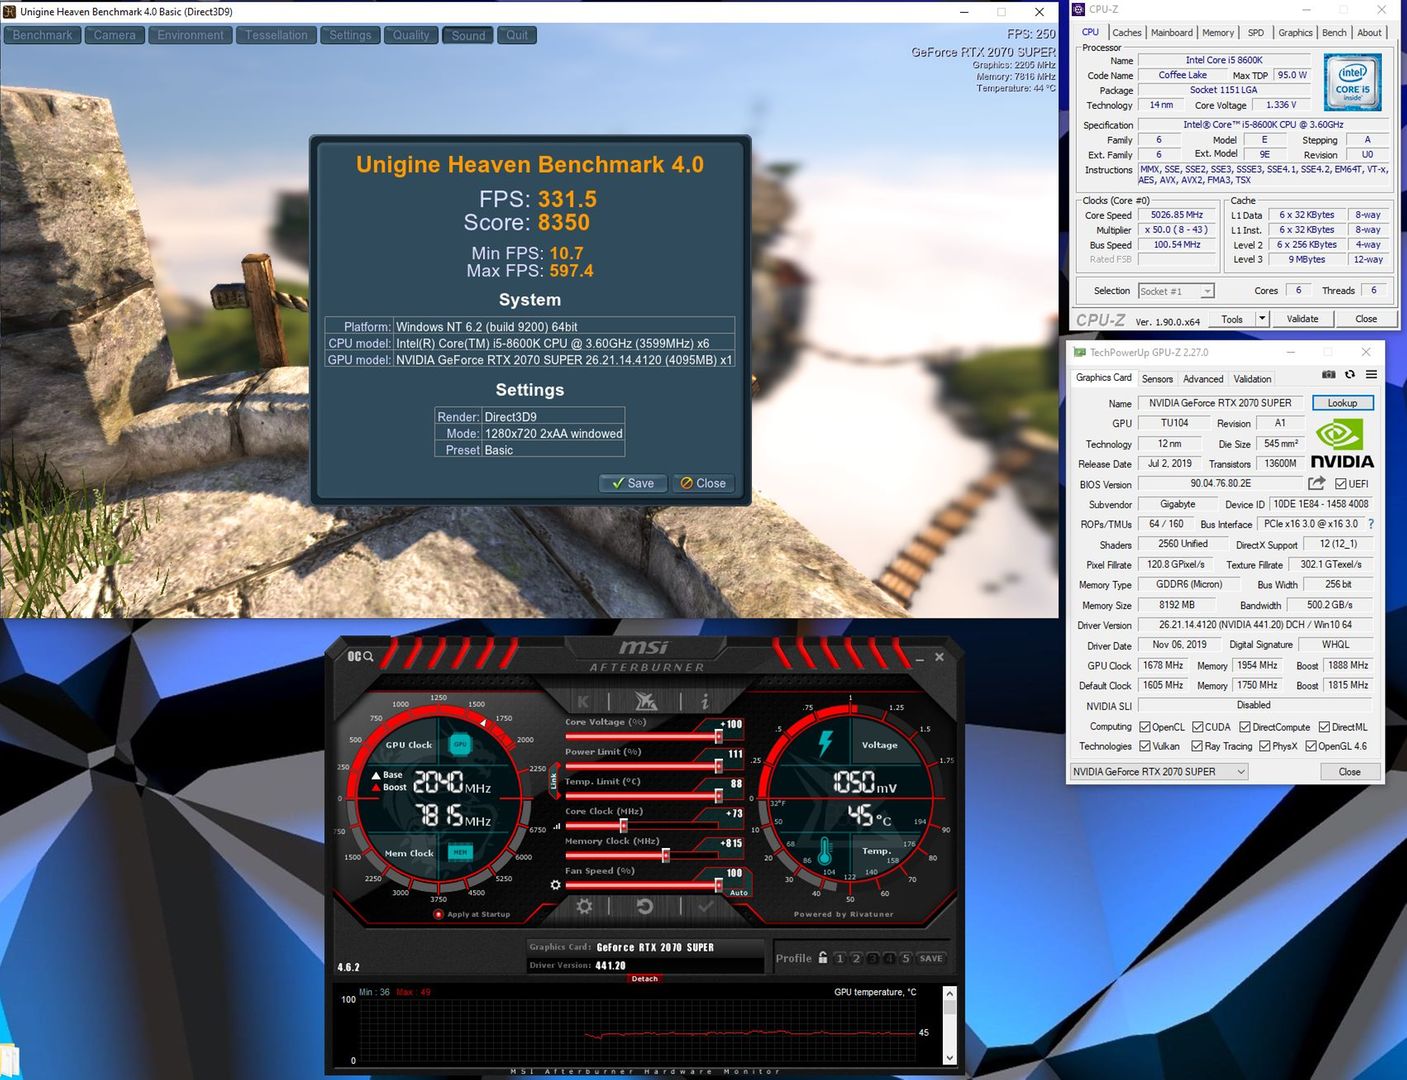Viewport: 1407px width, 1080px height.
Task: Toggle the DirectCompute checkbox in GPU-Z
Action: (x=1245, y=727)
